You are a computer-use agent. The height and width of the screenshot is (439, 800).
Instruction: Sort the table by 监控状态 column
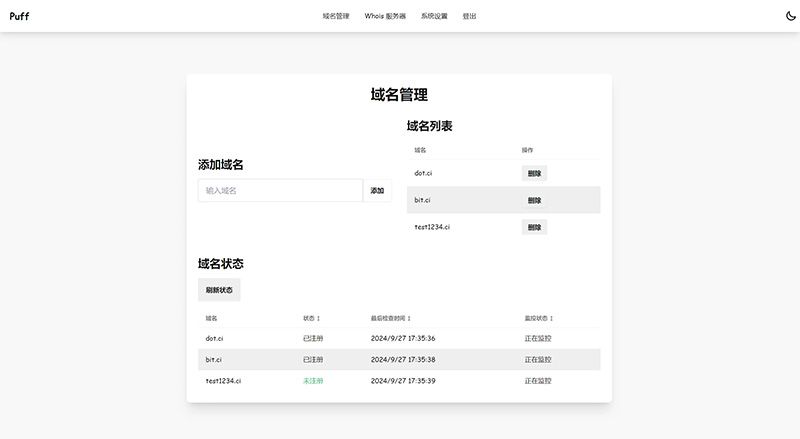[x=539, y=318]
